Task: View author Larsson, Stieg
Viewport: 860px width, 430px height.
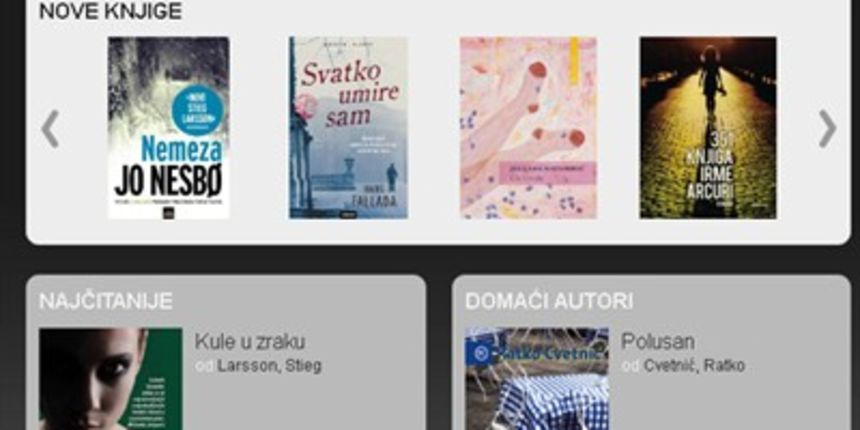Action: [x=269, y=366]
